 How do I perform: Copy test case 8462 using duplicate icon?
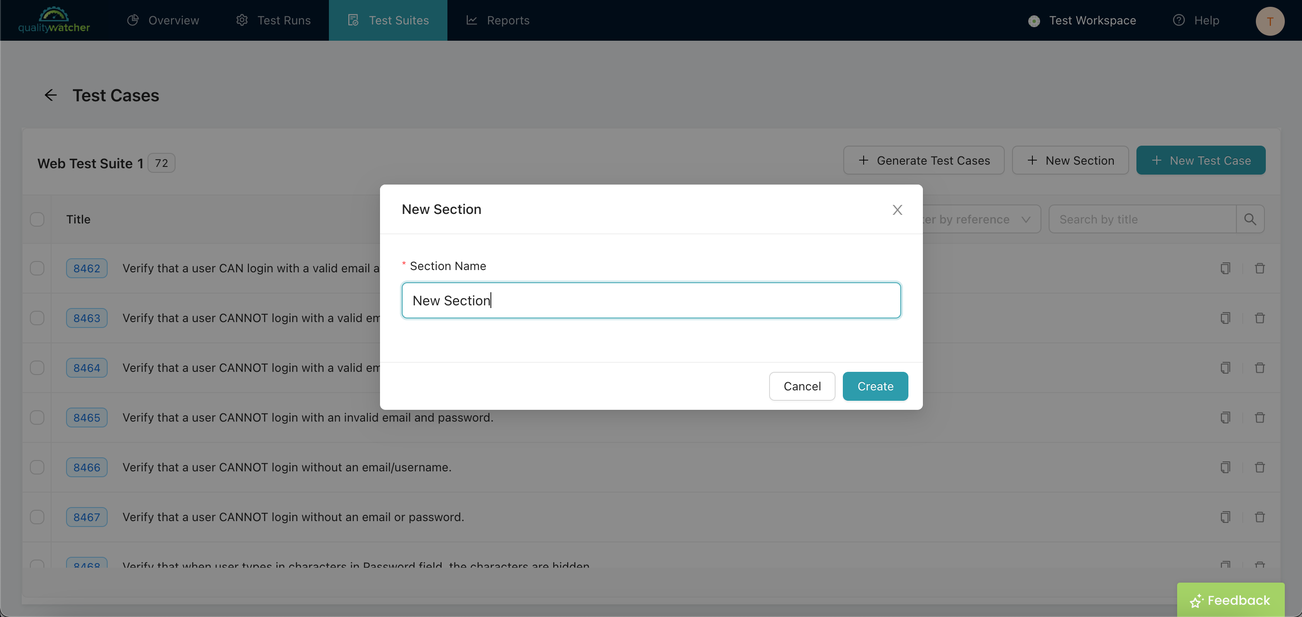[x=1225, y=268]
